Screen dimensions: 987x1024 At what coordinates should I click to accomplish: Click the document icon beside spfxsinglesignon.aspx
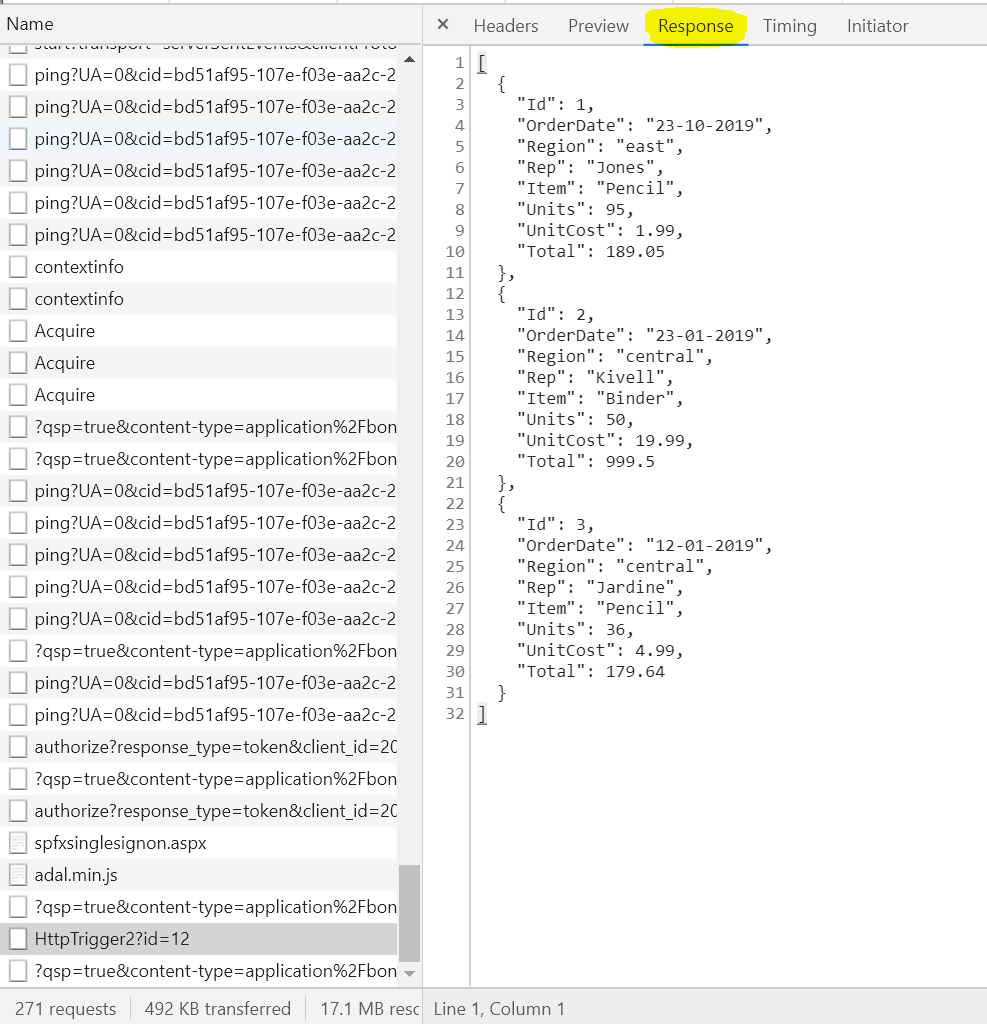[x=18, y=843]
